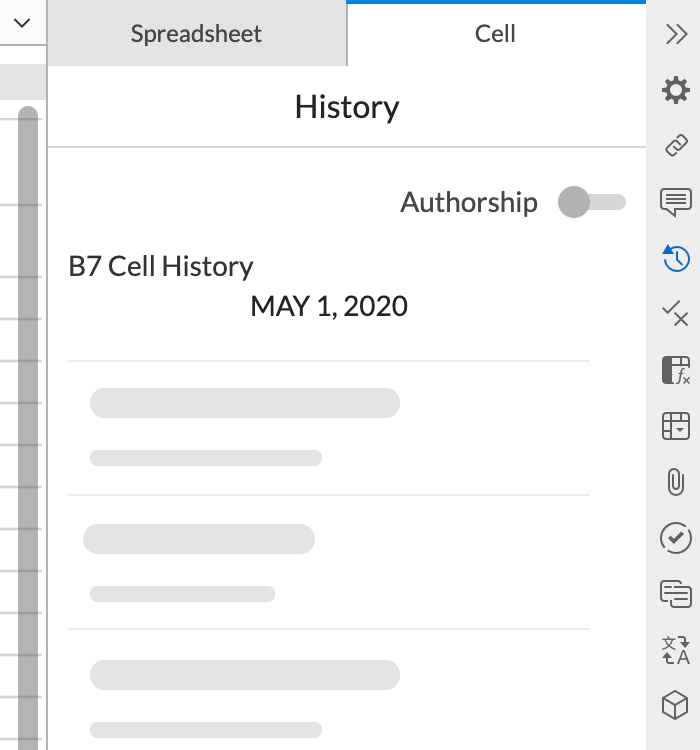Select the second history entry placeholder
Viewport: 700px width, 750px height.
pos(328,562)
